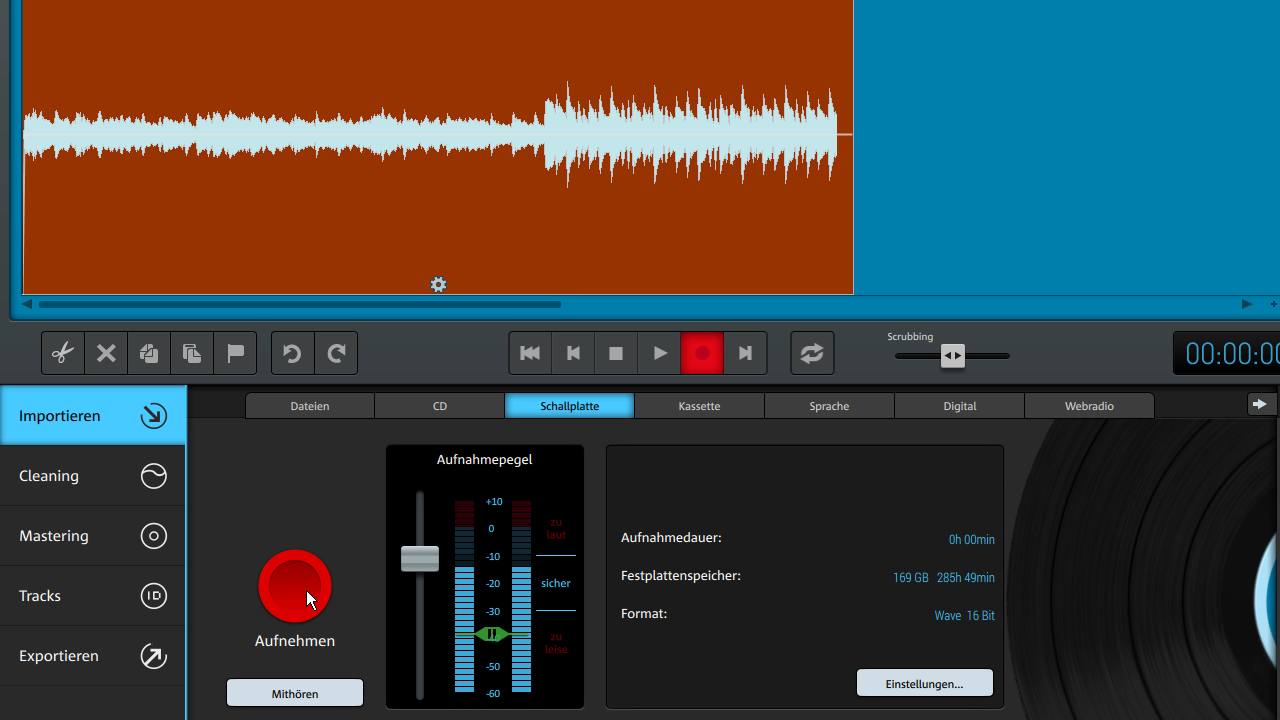Jump to the start of the project
Screen dimensions: 1280x720
pos(530,353)
